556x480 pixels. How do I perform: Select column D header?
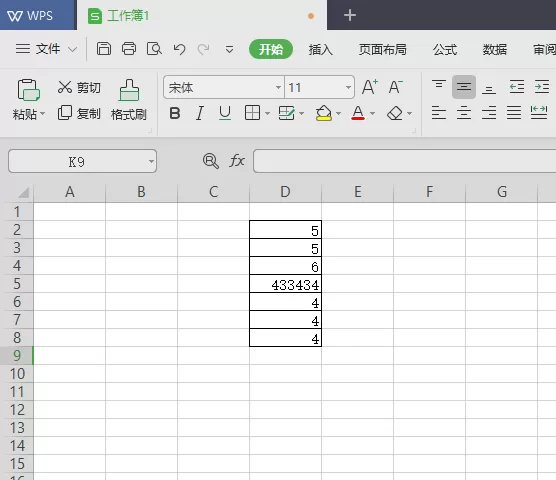[x=285, y=192]
